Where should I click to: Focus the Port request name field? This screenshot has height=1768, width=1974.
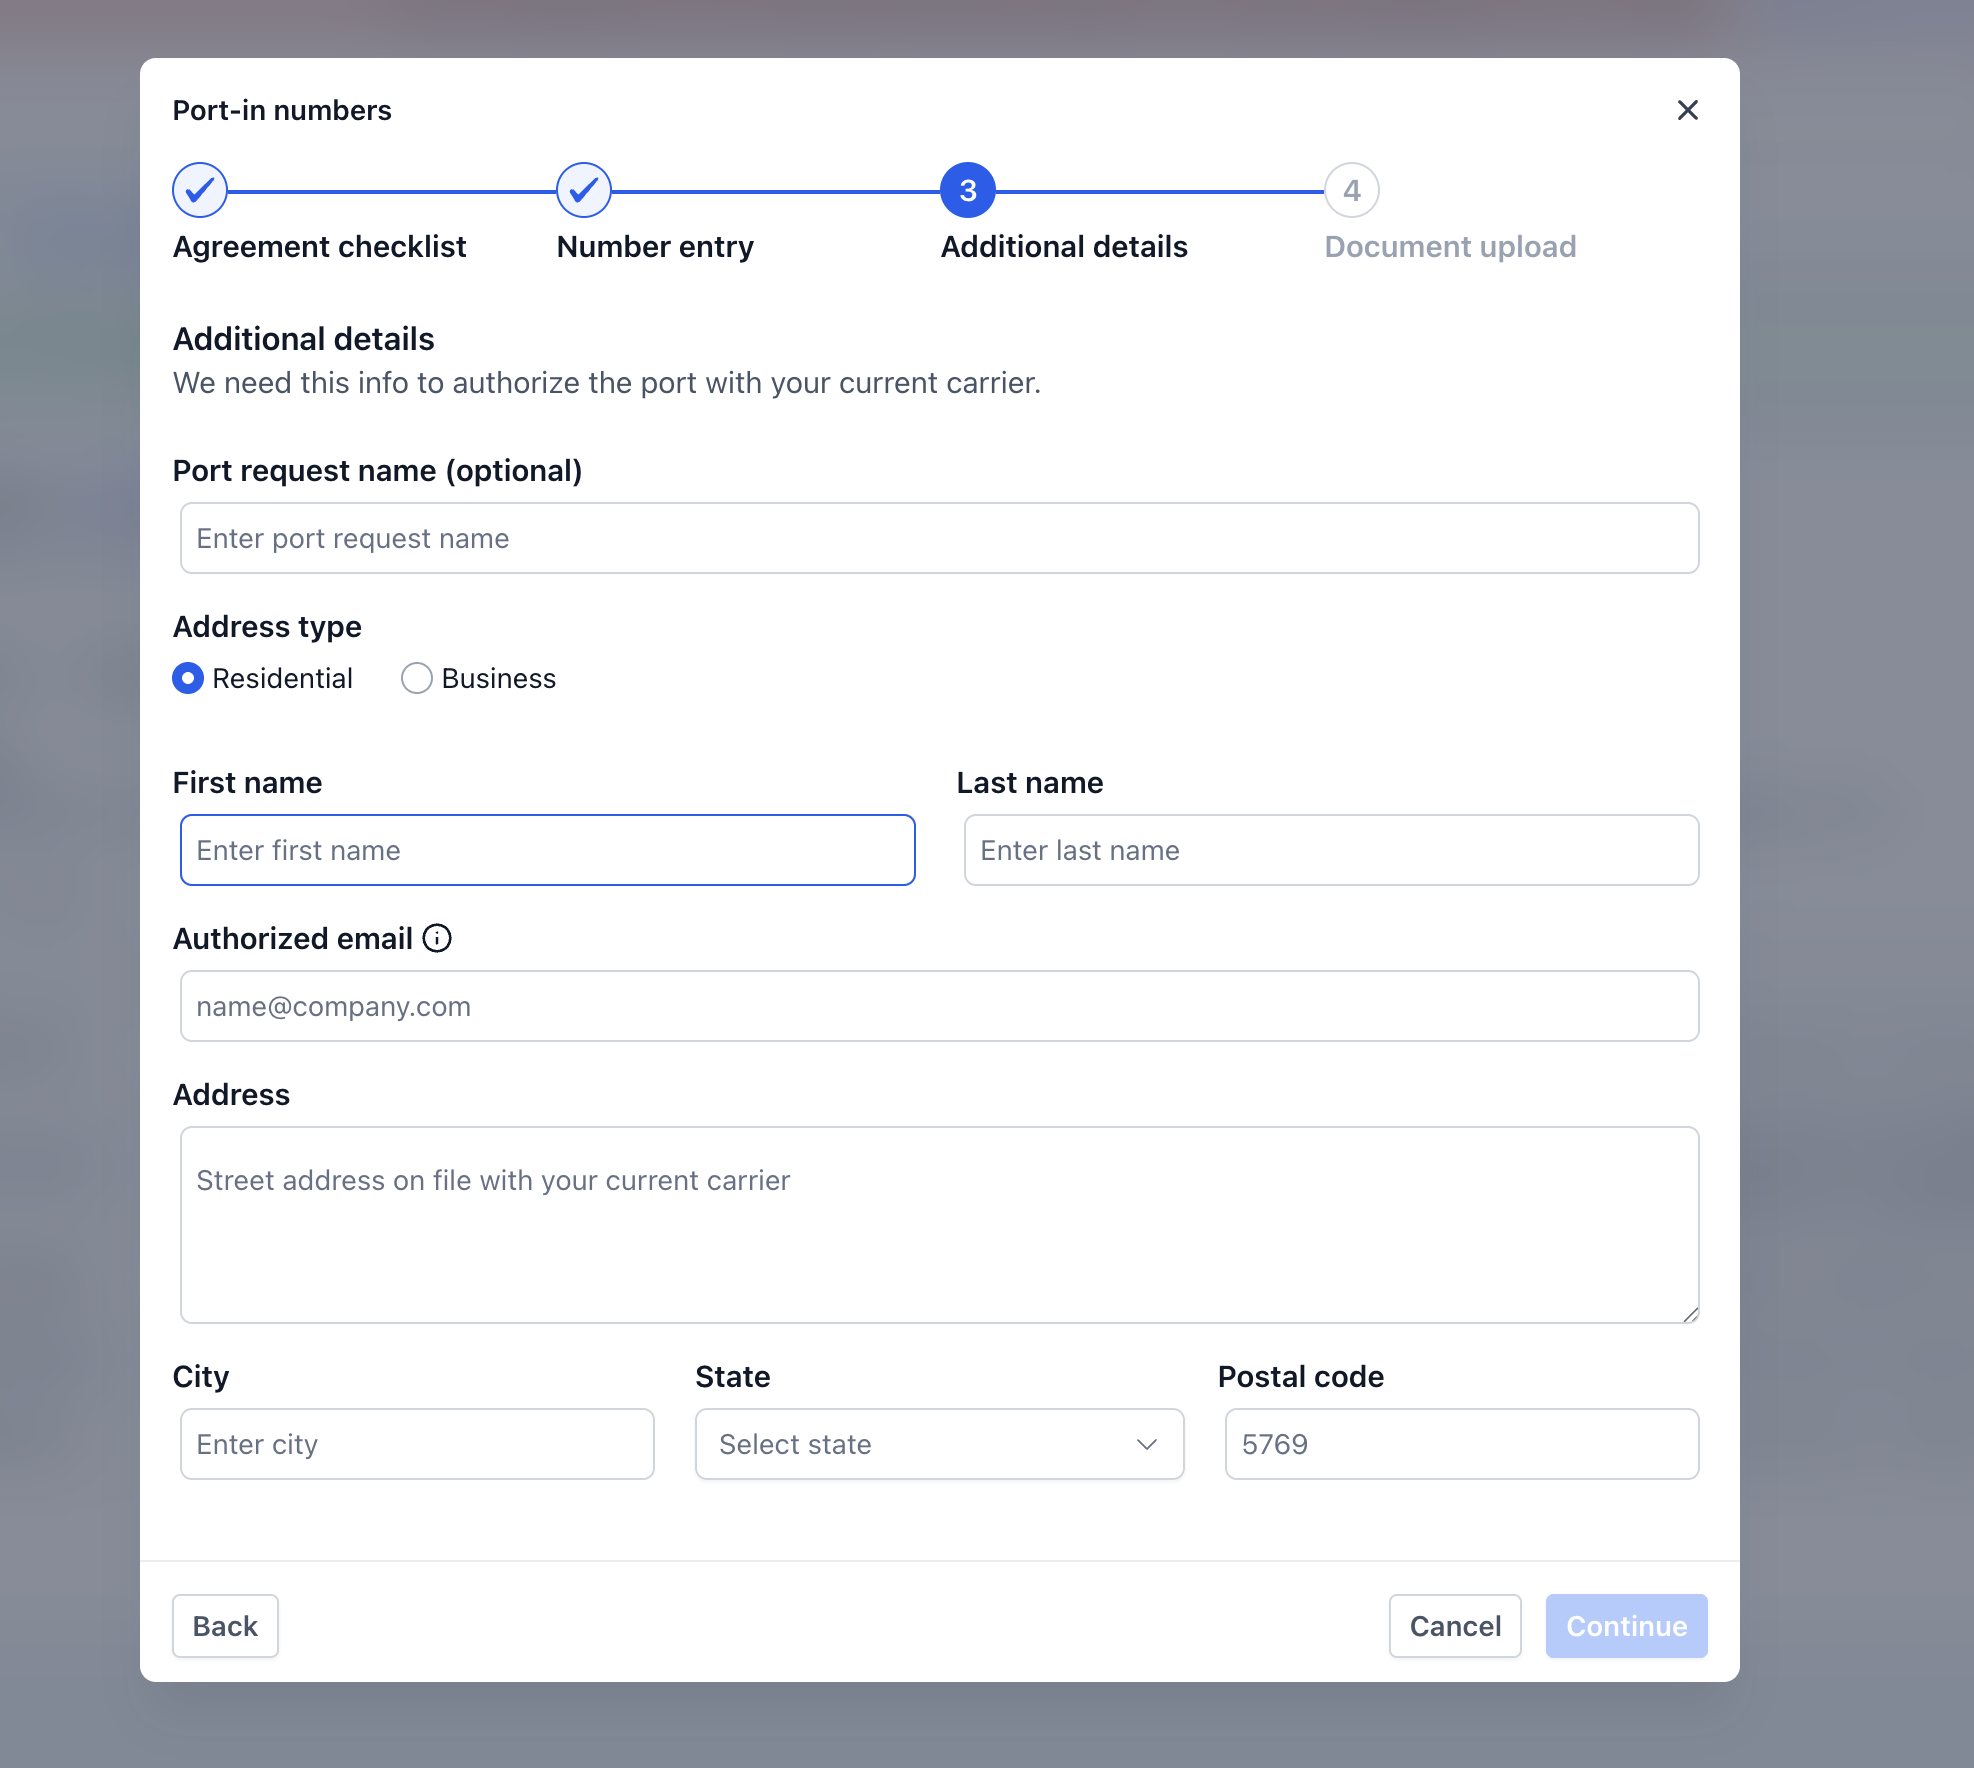940,538
